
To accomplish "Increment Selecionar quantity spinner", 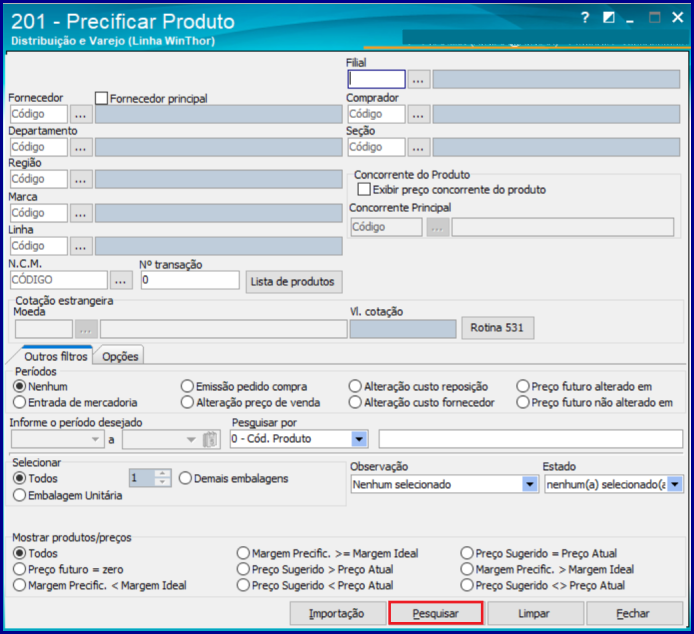I will pyautogui.click(x=162, y=473).
